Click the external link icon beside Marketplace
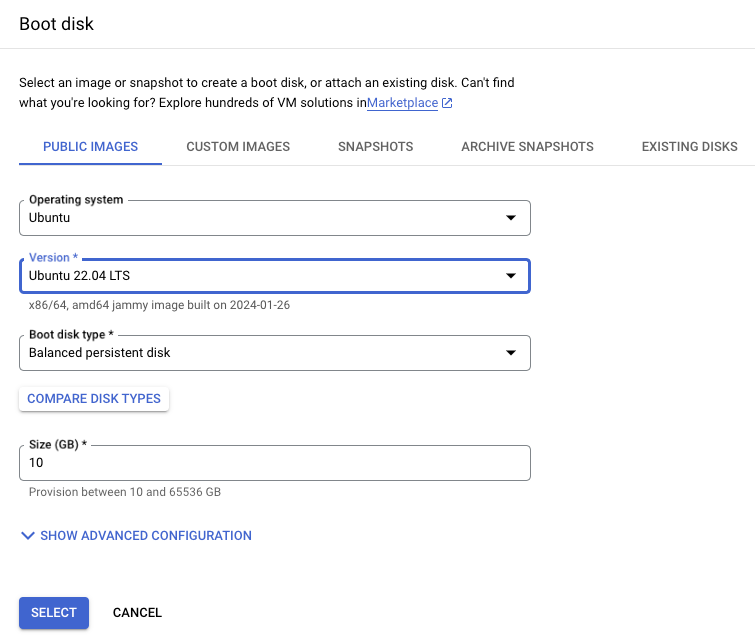This screenshot has height=638, width=755. [x=447, y=103]
